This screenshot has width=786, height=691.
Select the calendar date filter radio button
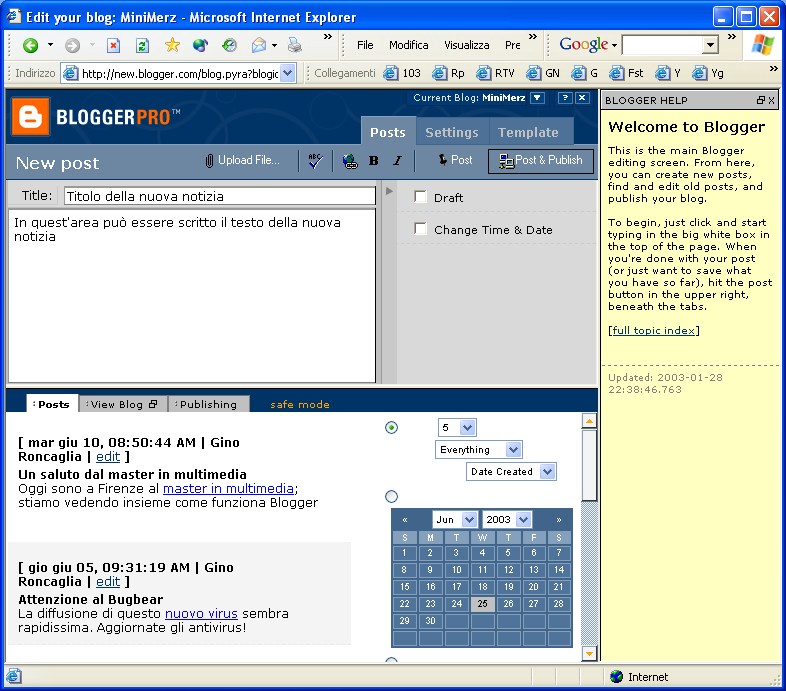(x=391, y=496)
